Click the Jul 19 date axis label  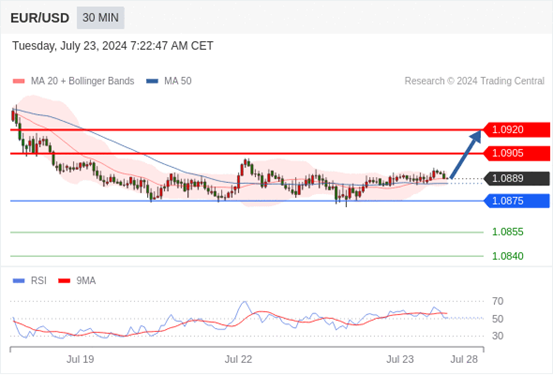(x=80, y=359)
